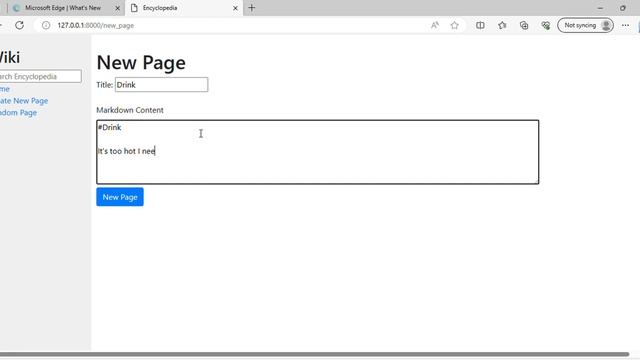Add this page to favorites star
Screen dimensions: 640x360
454,25
